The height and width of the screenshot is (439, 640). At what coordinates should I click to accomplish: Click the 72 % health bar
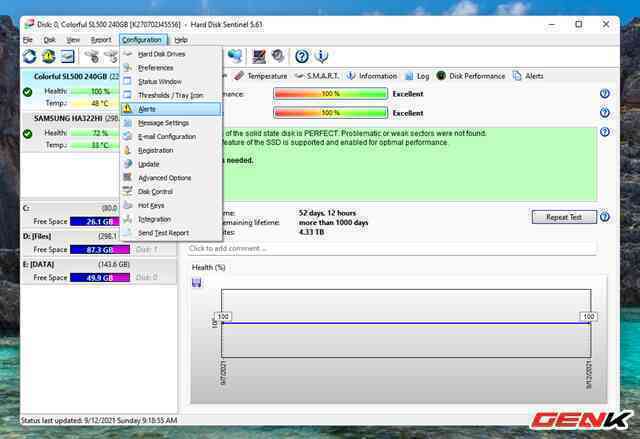[95, 133]
